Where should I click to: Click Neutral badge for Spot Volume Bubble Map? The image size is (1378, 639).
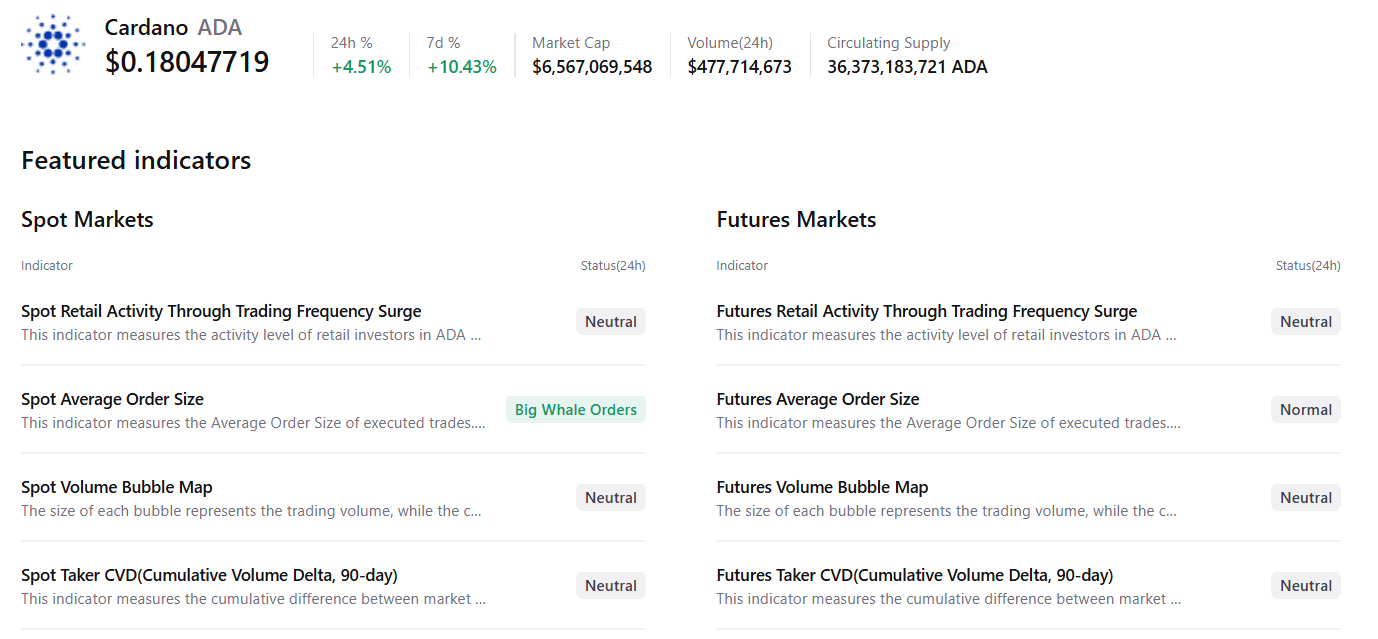click(x=611, y=498)
